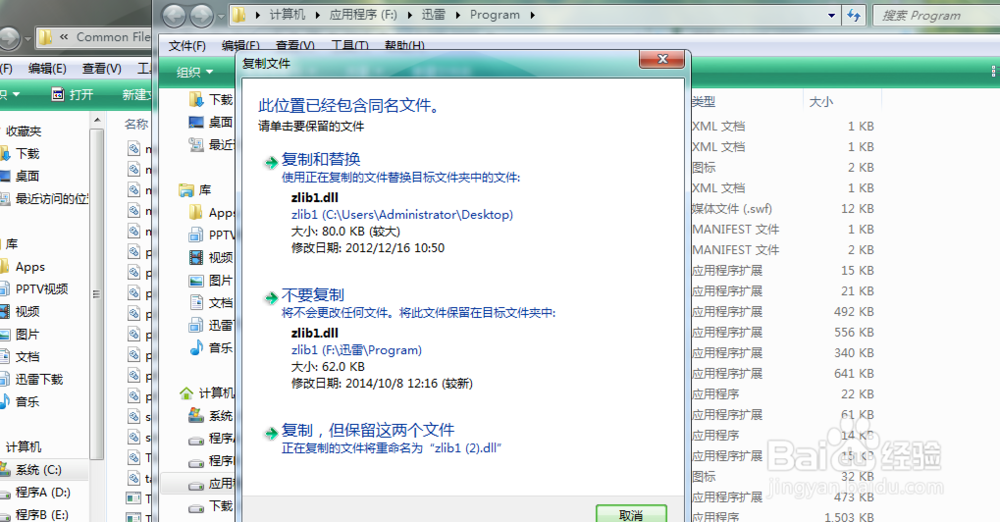
Task: Click the 556 KB 应用程序扩展 row
Action: click(783, 332)
